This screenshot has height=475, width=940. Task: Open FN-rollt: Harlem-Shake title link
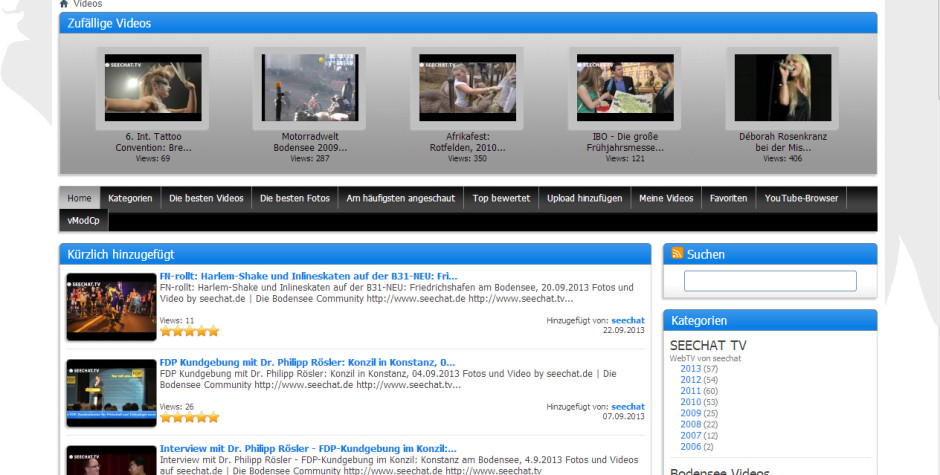308,276
